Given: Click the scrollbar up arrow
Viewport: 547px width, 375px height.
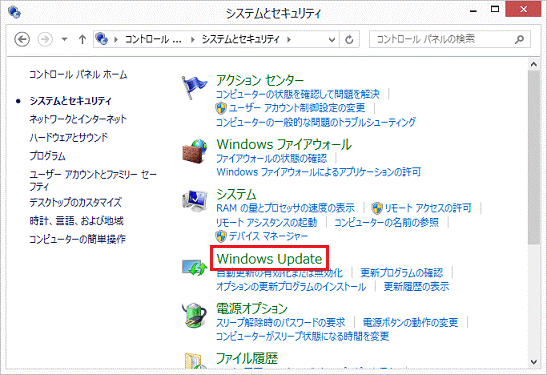Looking at the screenshot, I should click(534, 65).
